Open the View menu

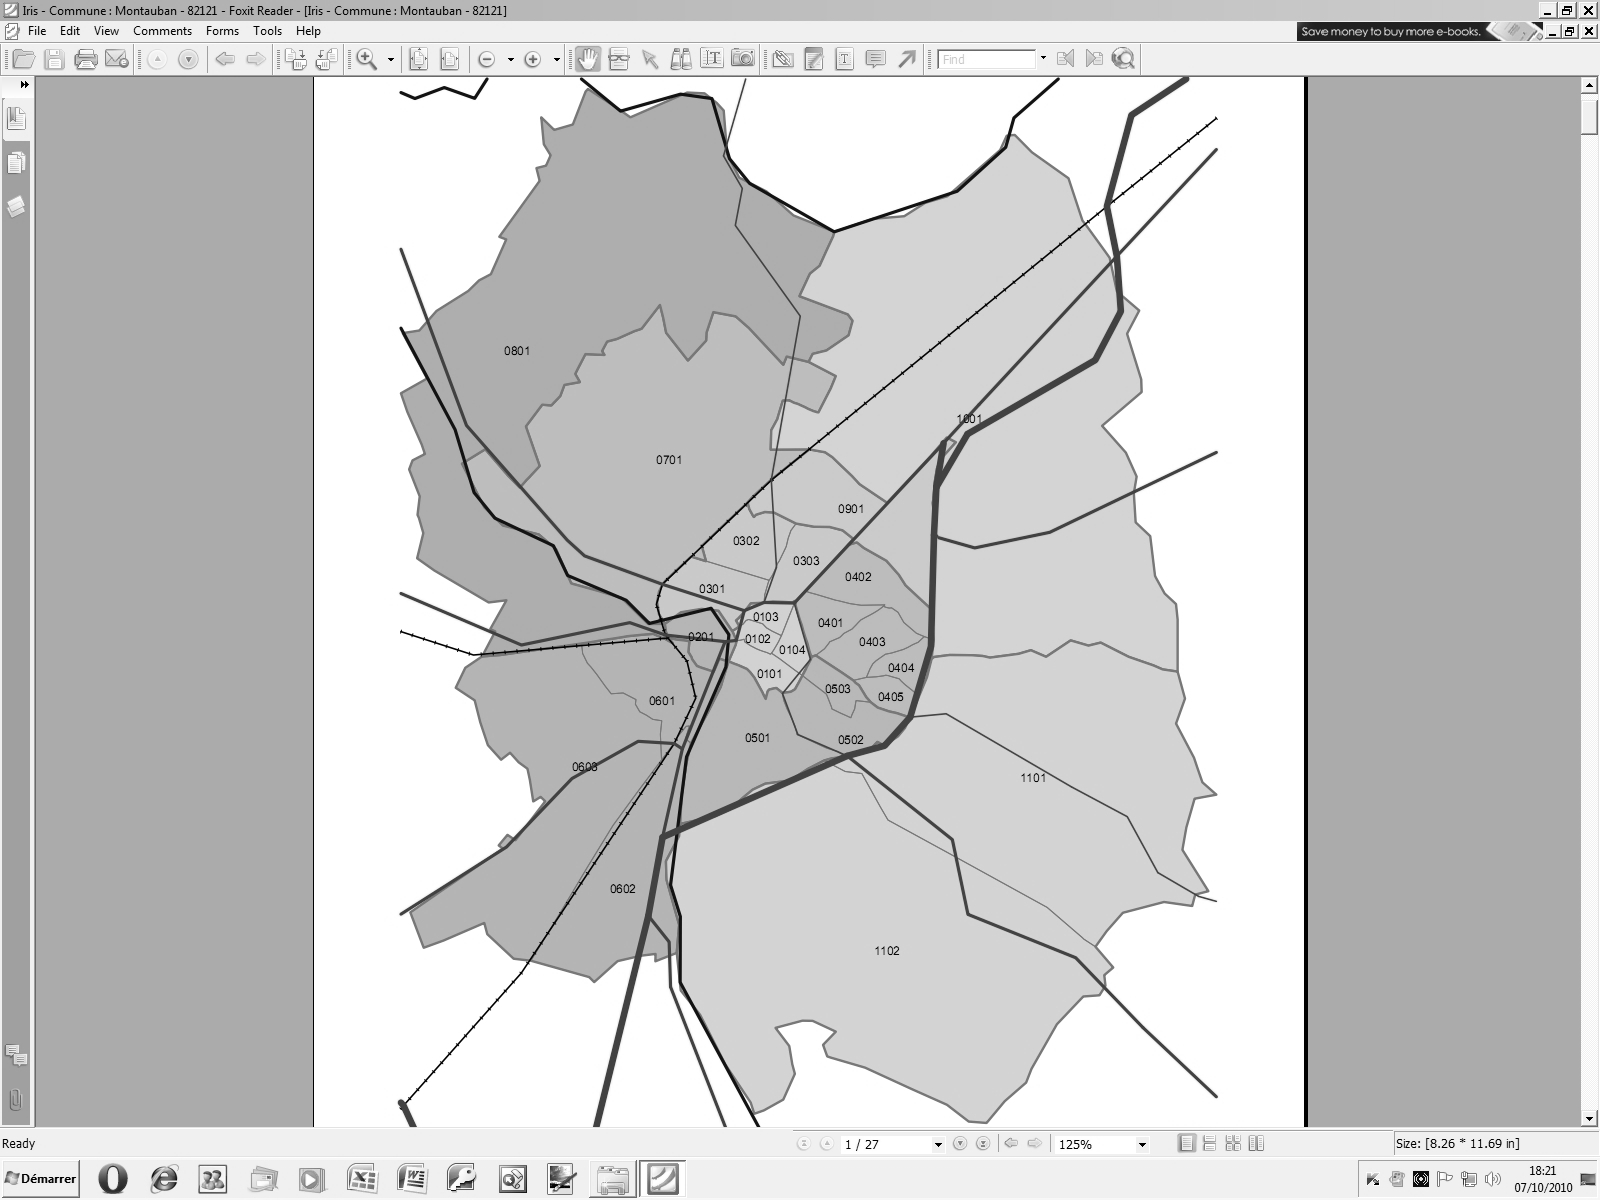tap(106, 31)
